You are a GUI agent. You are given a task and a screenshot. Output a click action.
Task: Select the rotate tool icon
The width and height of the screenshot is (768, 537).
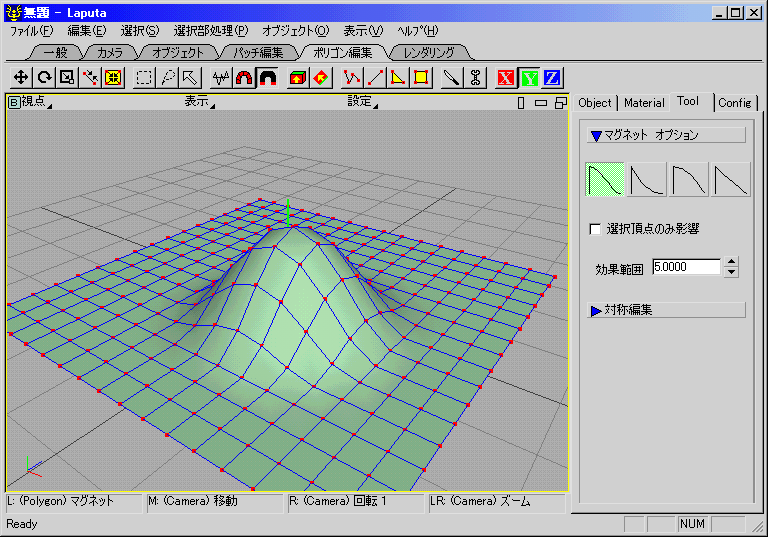(44, 77)
